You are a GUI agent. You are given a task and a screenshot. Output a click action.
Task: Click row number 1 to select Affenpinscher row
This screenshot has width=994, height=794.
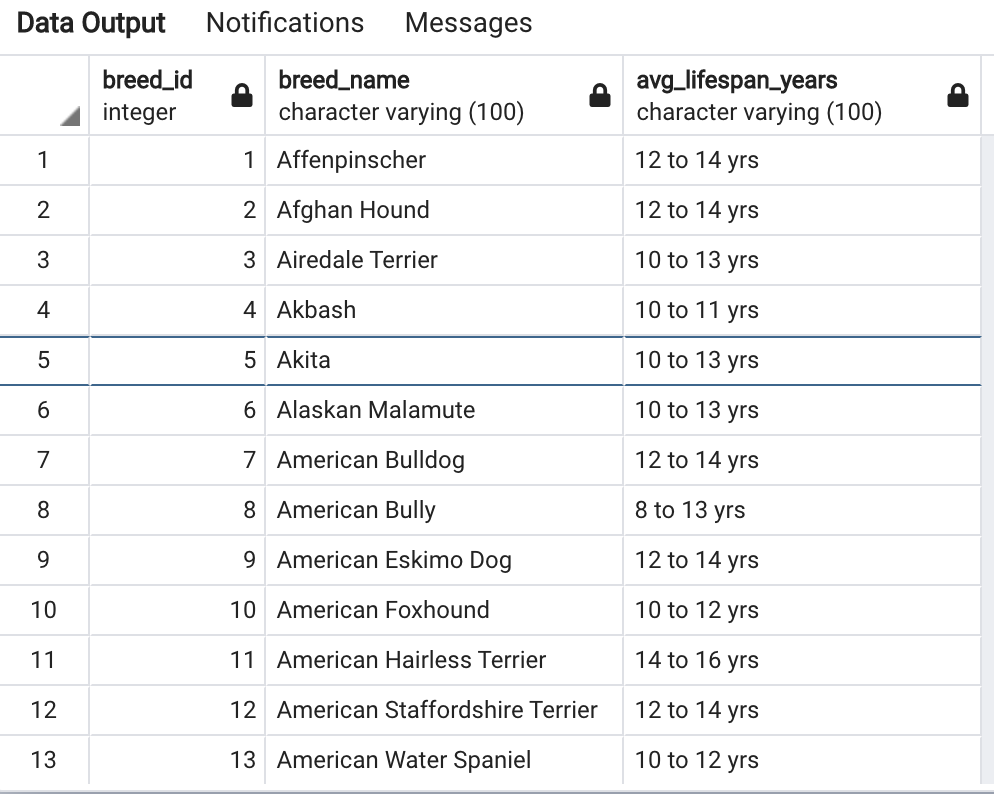click(x=44, y=160)
